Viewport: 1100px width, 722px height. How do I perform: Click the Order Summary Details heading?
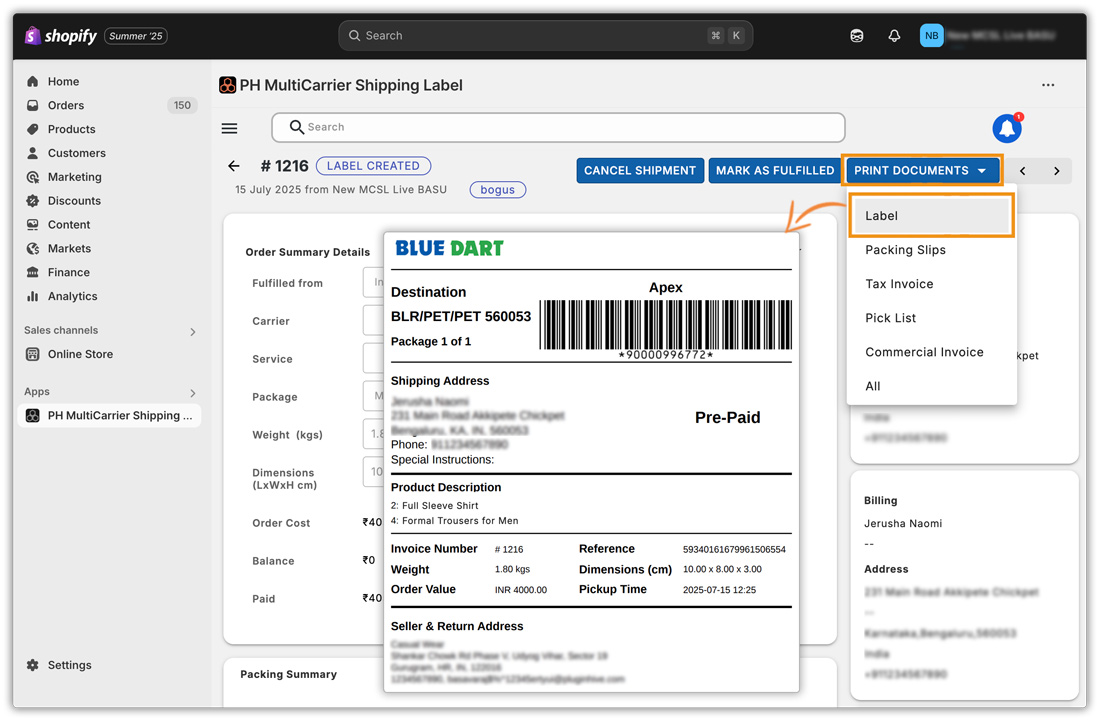click(307, 252)
